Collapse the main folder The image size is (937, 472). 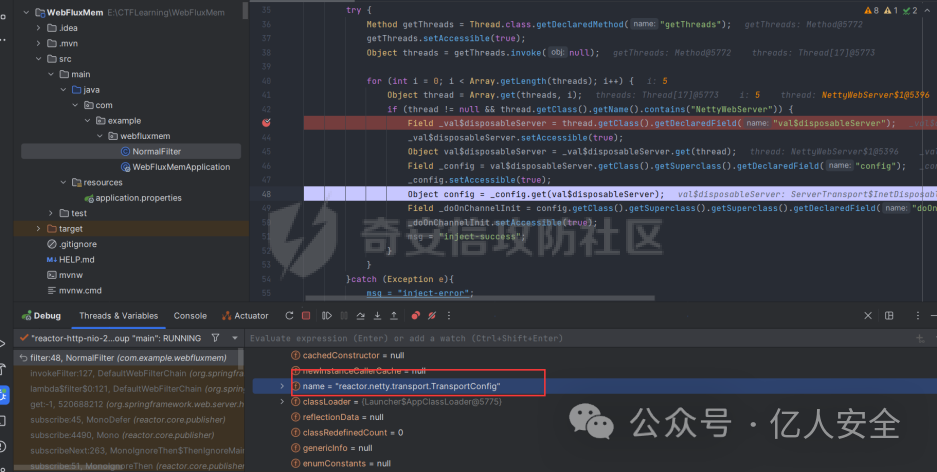click(x=51, y=74)
